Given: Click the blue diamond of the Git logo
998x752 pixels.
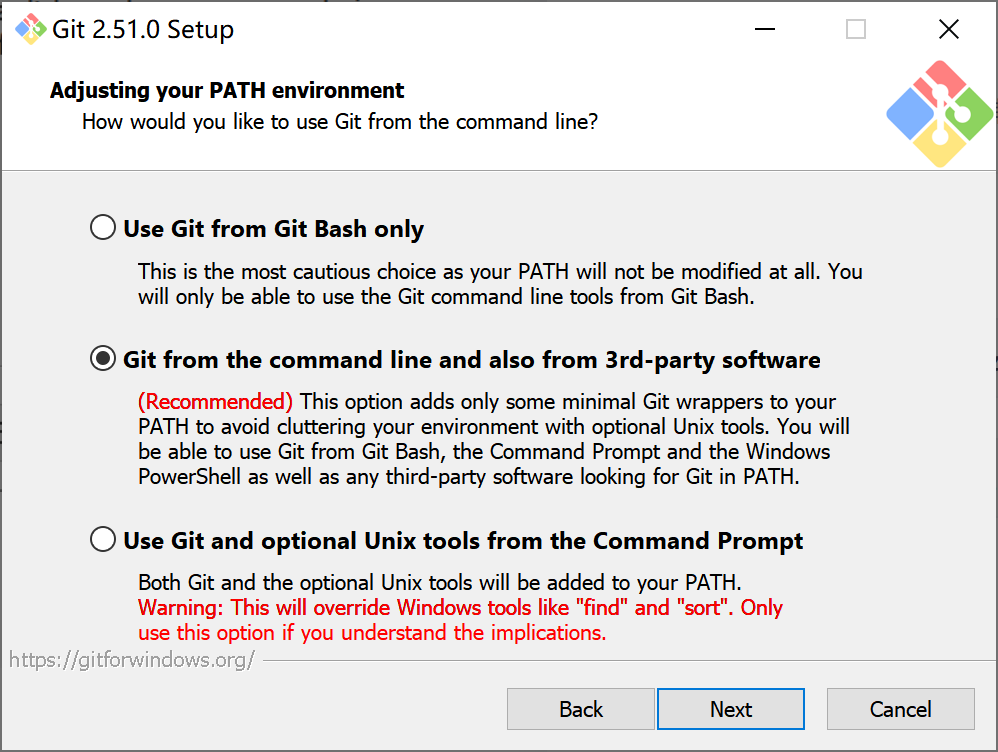Looking at the screenshot, I should pyautogui.click(x=910, y=113).
